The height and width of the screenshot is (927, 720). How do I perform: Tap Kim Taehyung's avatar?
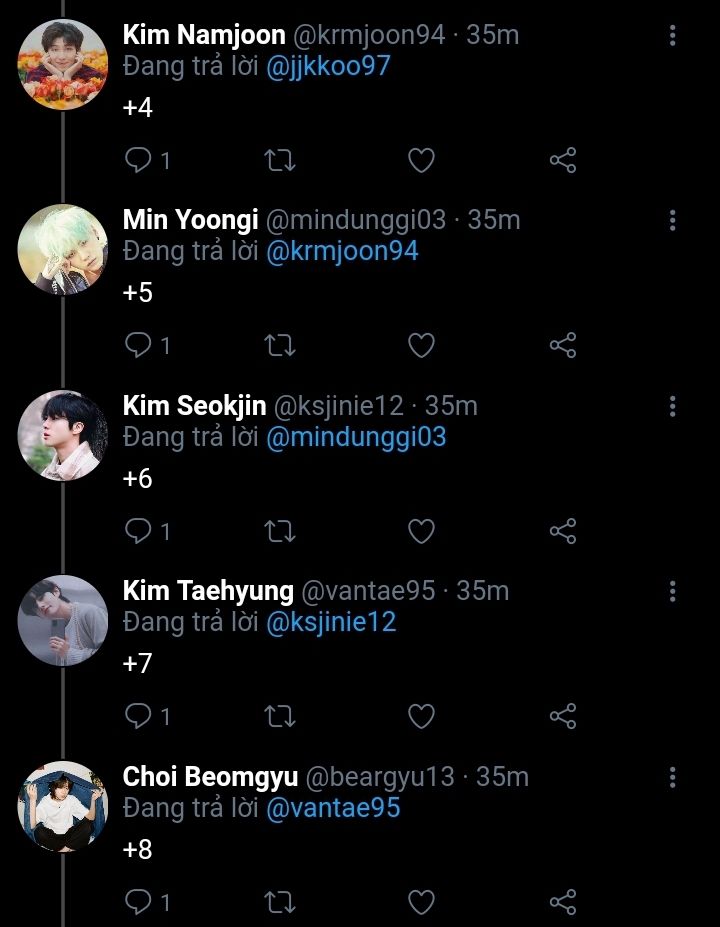coord(63,620)
